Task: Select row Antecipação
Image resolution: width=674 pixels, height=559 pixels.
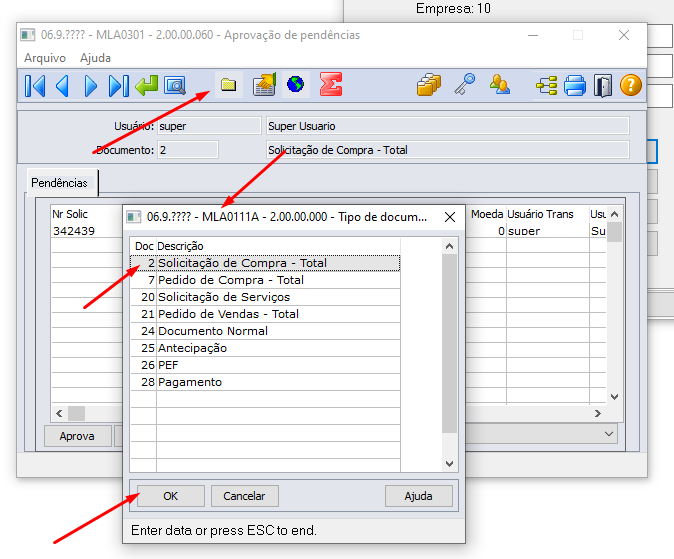Action: [x=265, y=348]
